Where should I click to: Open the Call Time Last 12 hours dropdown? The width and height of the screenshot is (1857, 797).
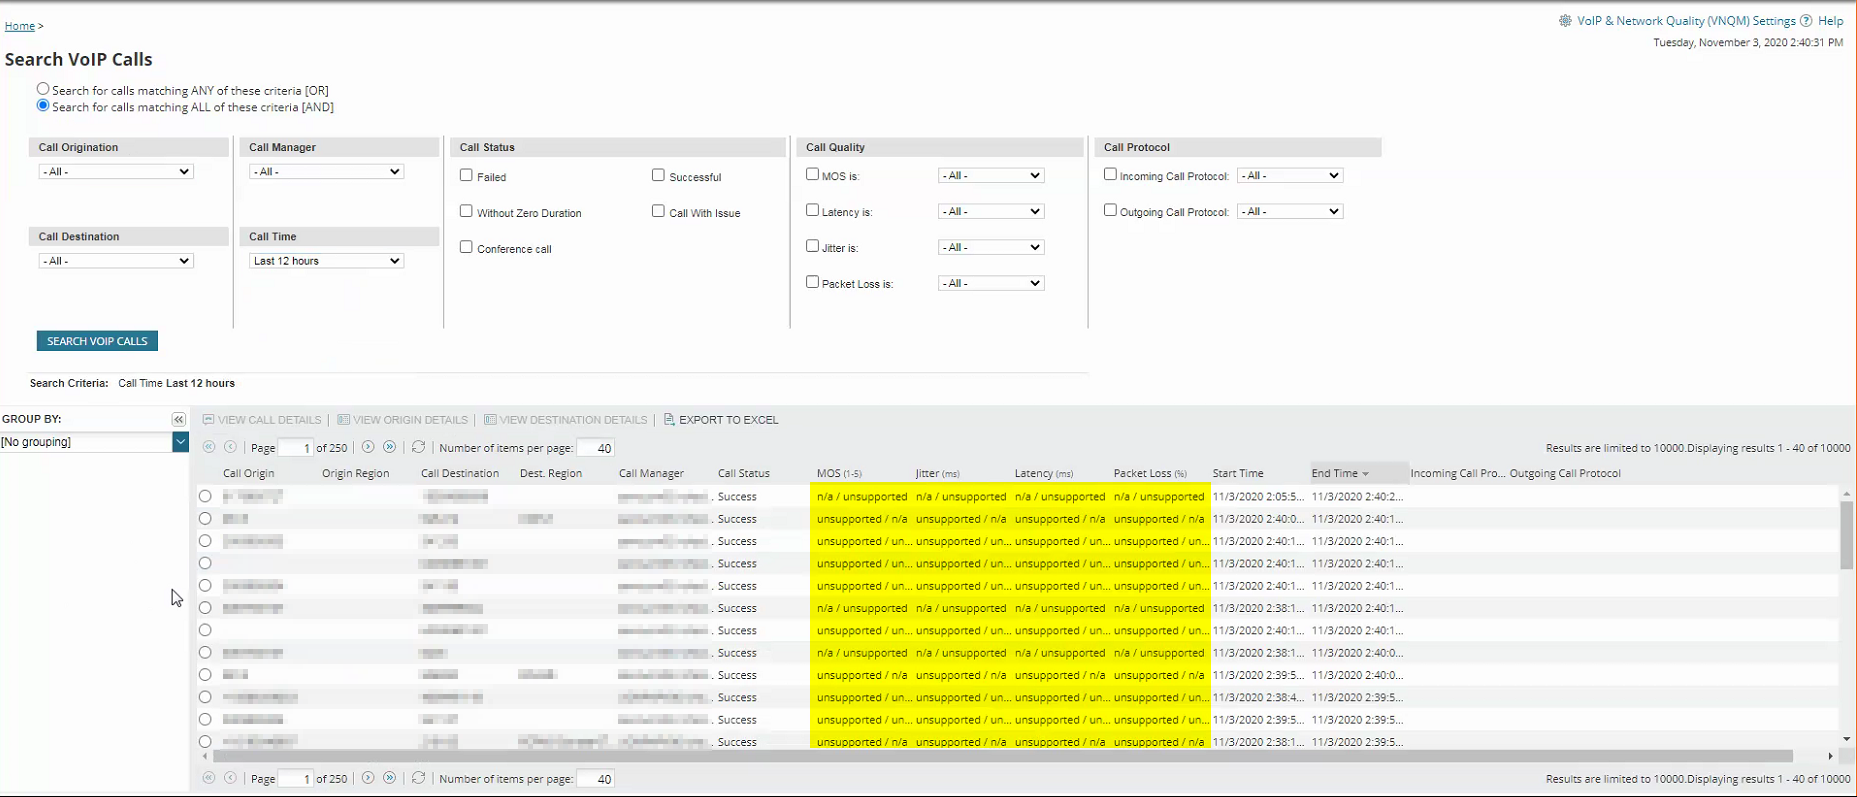tap(326, 261)
